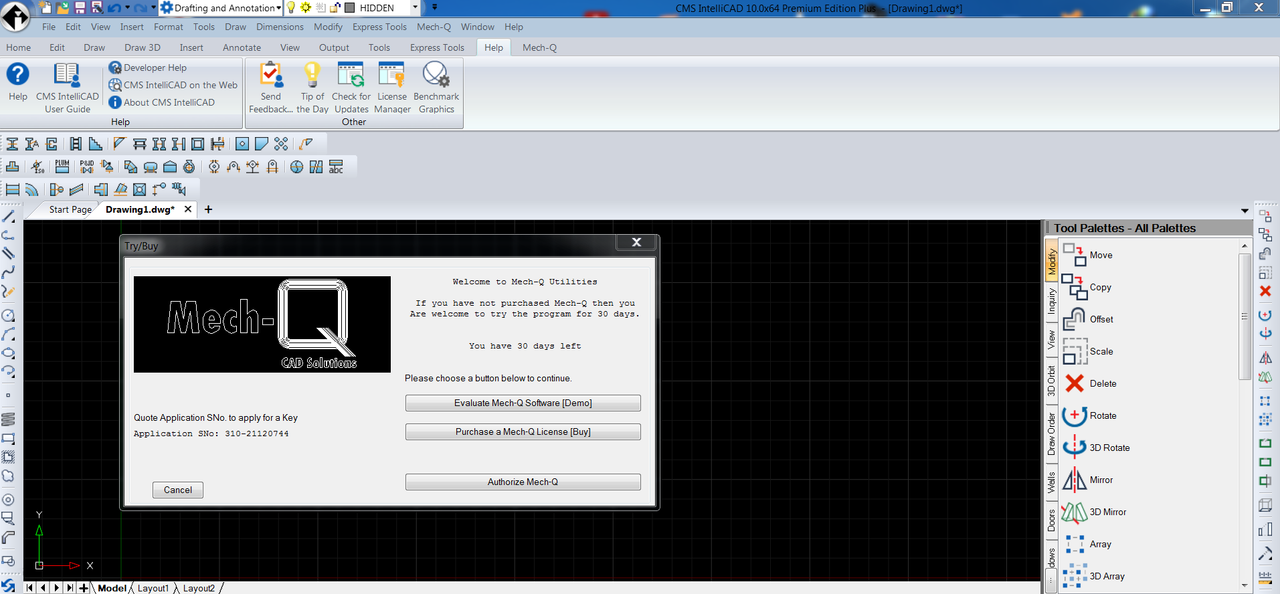1280x594 pixels.
Task: Switch to the Annotate ribbon tab
Action: (242, 47)
